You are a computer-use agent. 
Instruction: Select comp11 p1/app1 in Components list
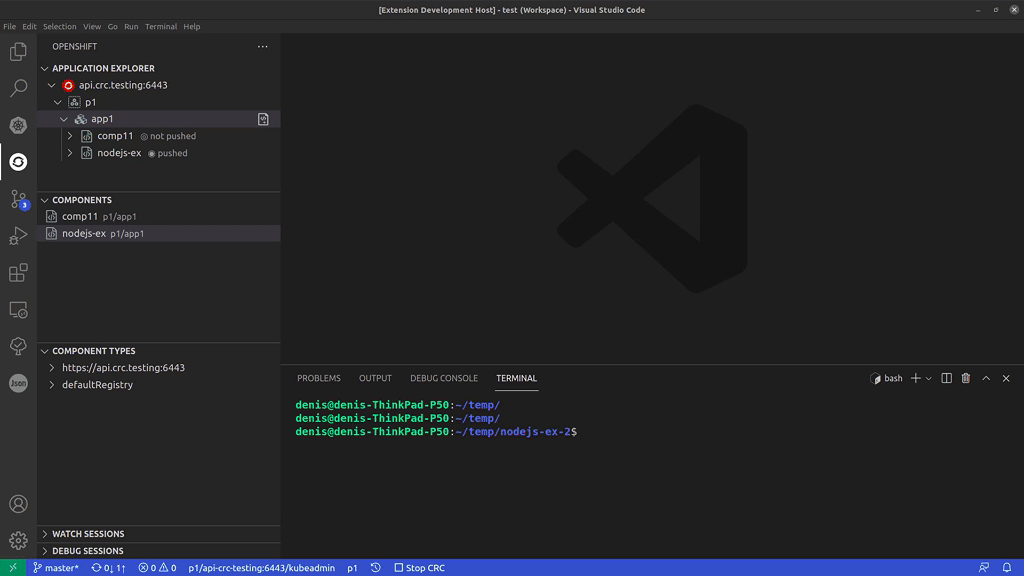click(x=159, y=216)
